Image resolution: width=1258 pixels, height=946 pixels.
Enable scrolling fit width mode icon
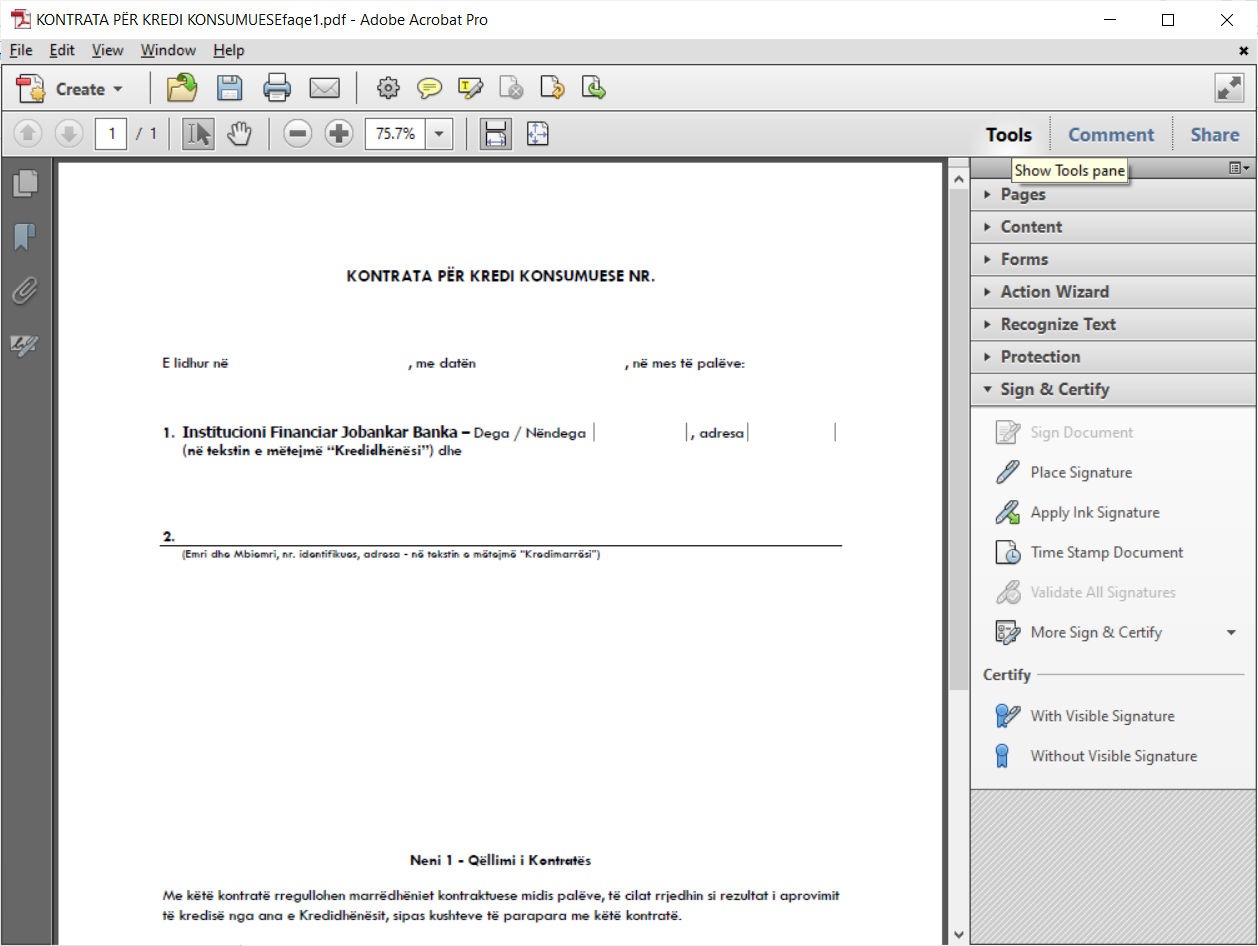coord(495,134)
